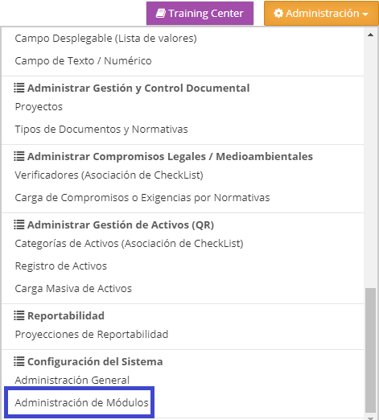The image size is (379, 420).
Task: Click the list icon beside Administrar Gestión y Control Documental
Action: (19, 88)
